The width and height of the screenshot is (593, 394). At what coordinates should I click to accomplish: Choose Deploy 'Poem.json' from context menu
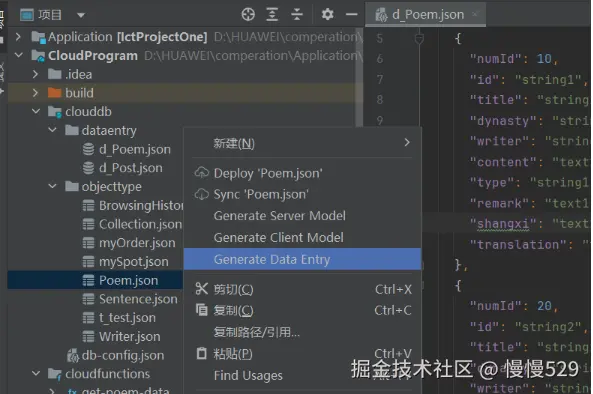303,173
